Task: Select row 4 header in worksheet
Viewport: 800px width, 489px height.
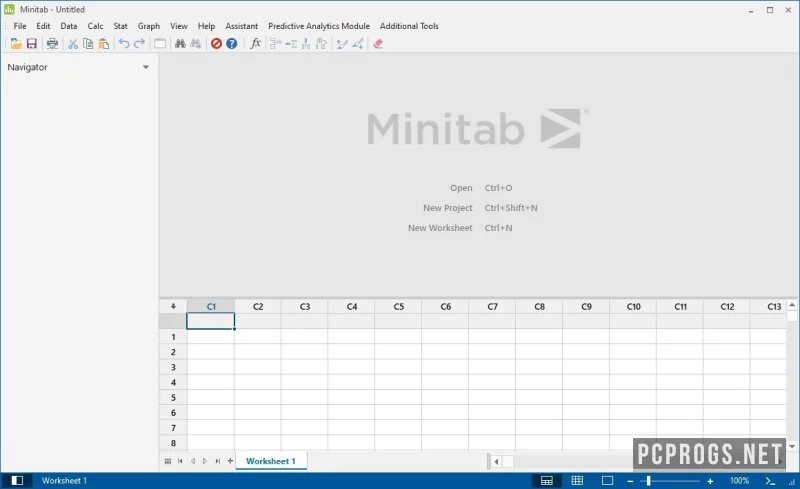Action: [x=173, y=382]
